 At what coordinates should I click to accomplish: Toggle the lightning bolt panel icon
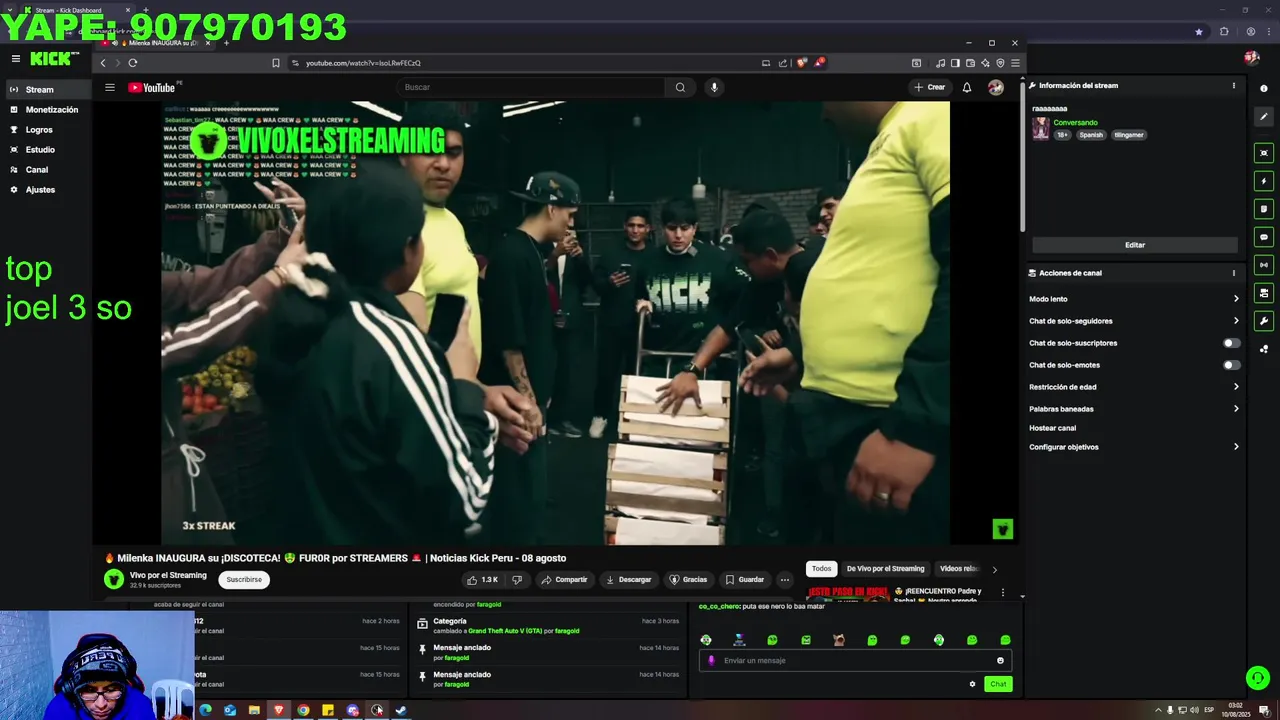pyautogui.click(x=1264, y=181)
